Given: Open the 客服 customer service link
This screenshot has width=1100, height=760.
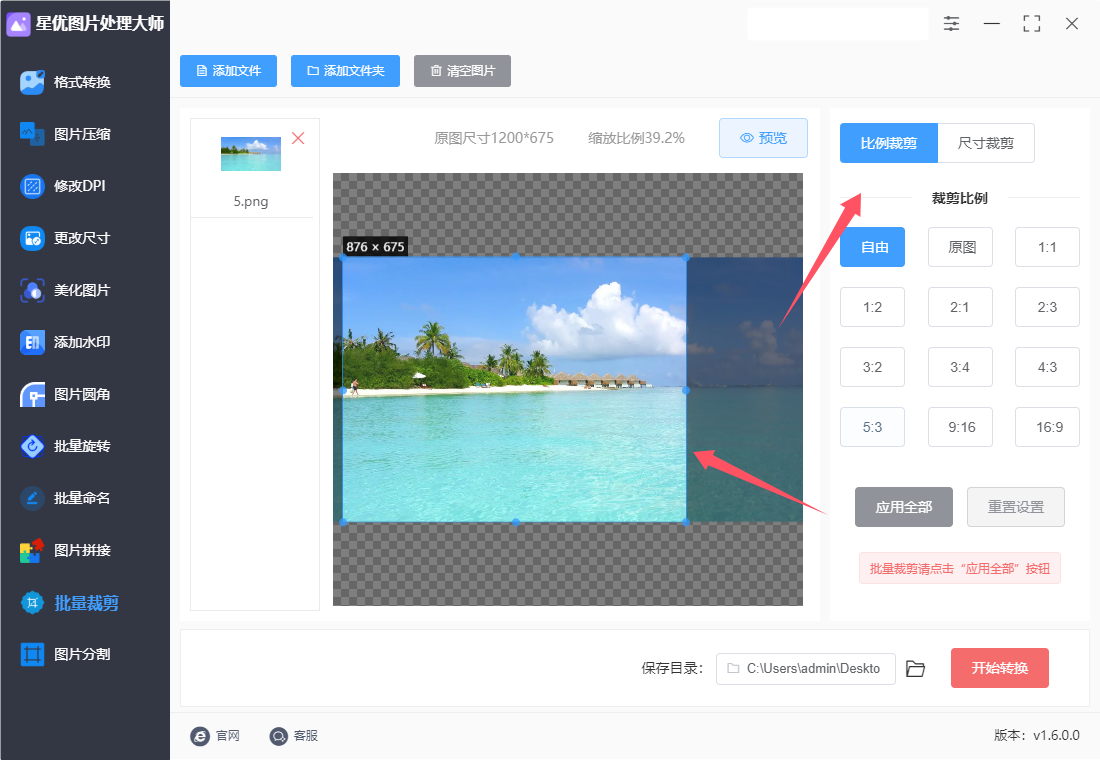Looking at the screenshot, I should click(x=294, y=735).
